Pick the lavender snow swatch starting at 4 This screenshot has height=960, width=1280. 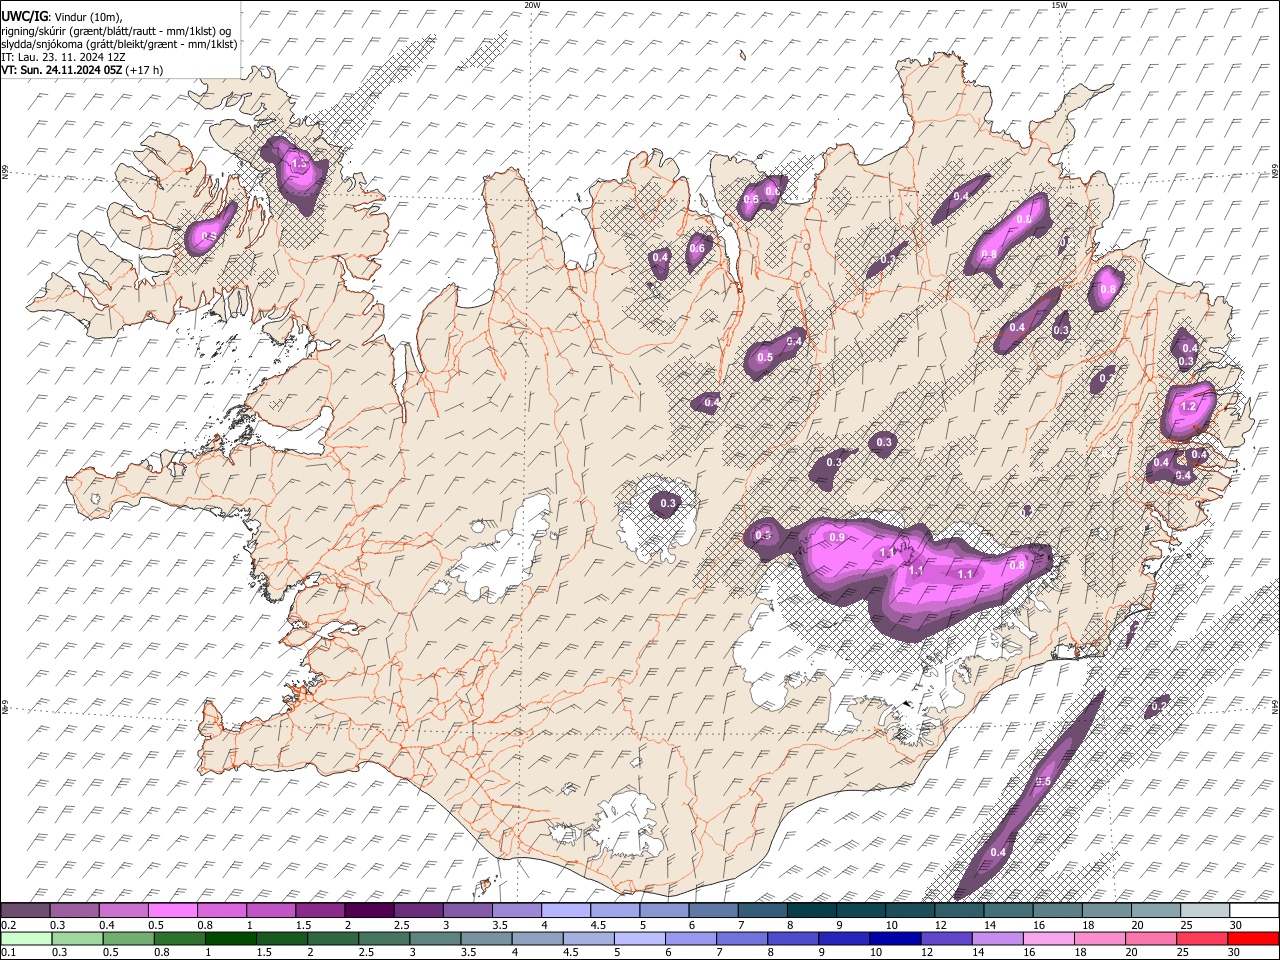(x=565, y=910)
